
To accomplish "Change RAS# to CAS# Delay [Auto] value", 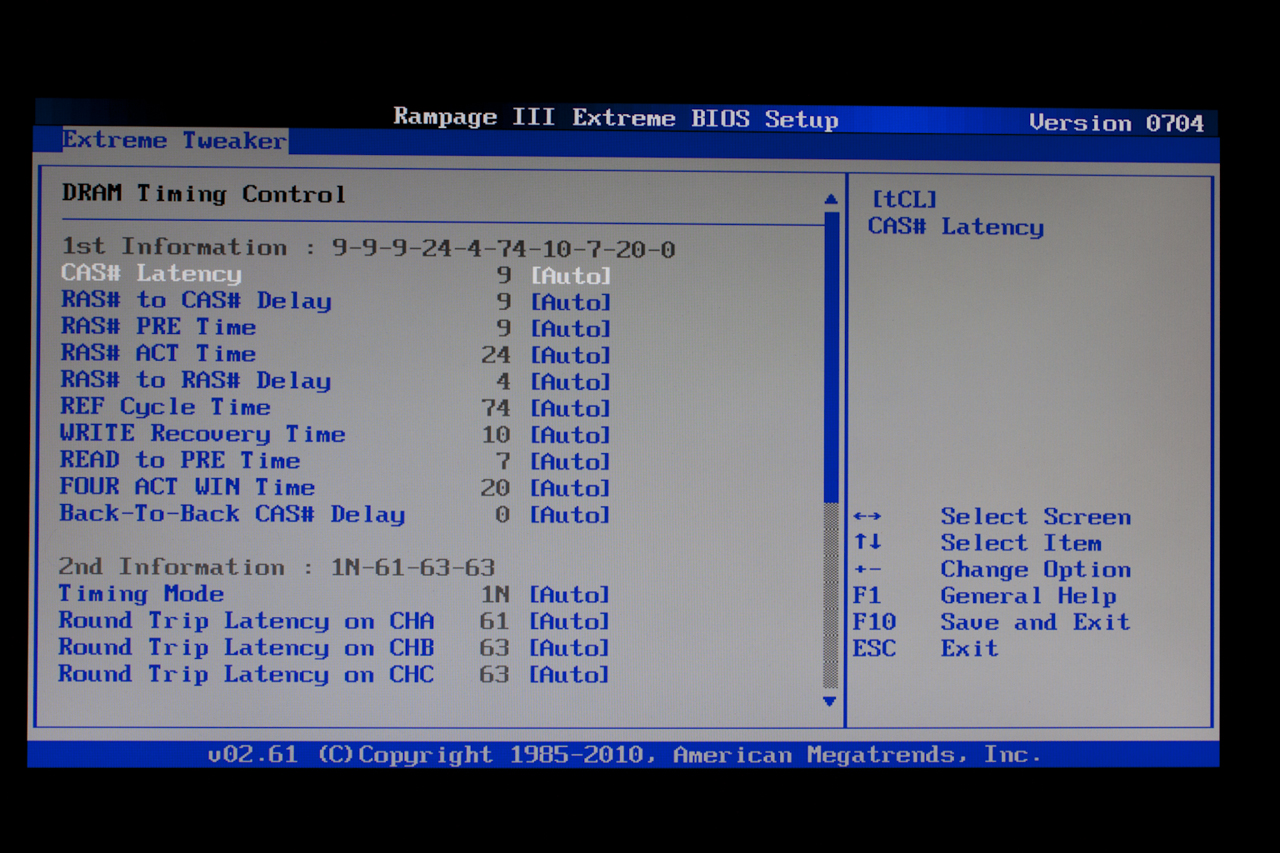I will tap(570, 302).
